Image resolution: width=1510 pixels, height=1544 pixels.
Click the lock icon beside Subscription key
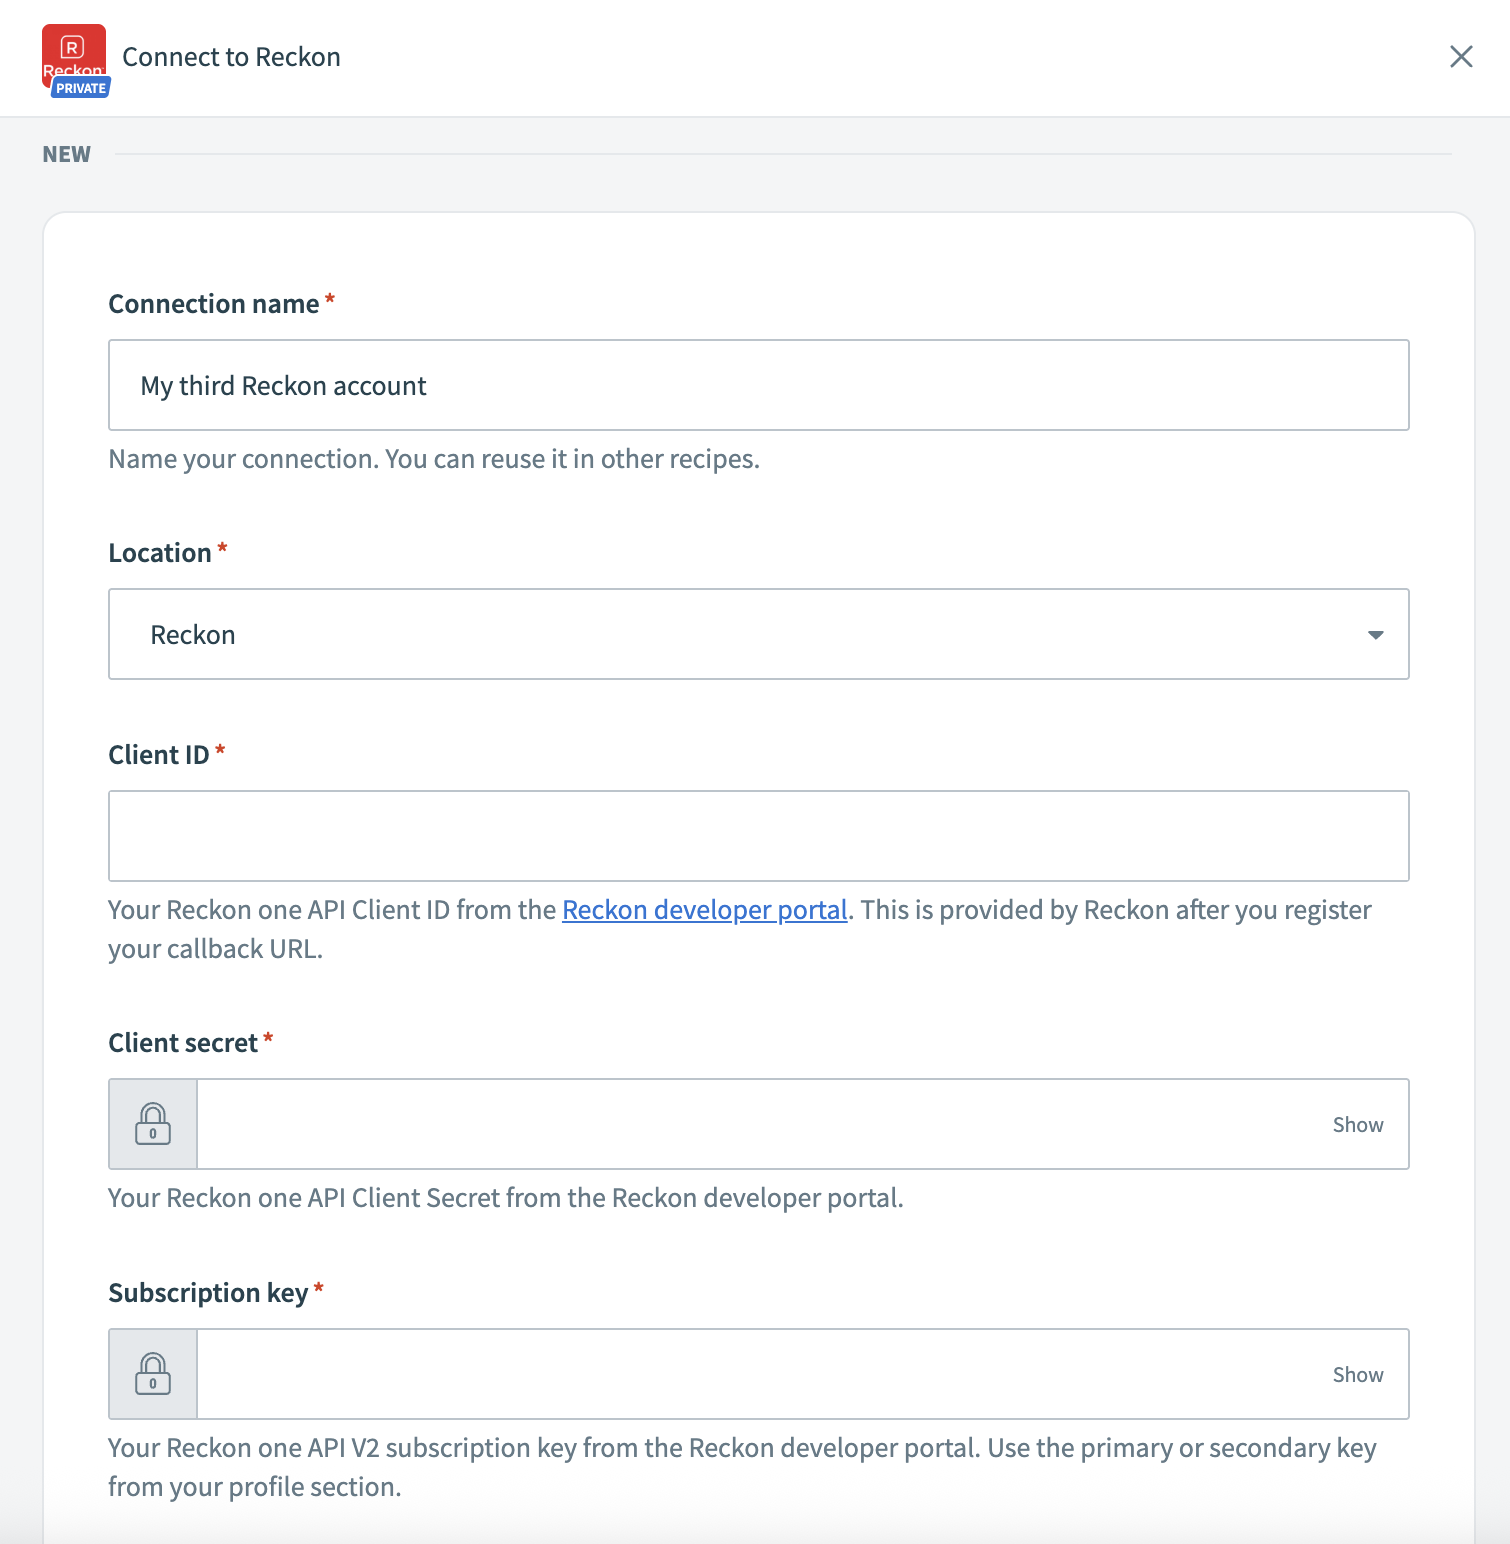153,1374
